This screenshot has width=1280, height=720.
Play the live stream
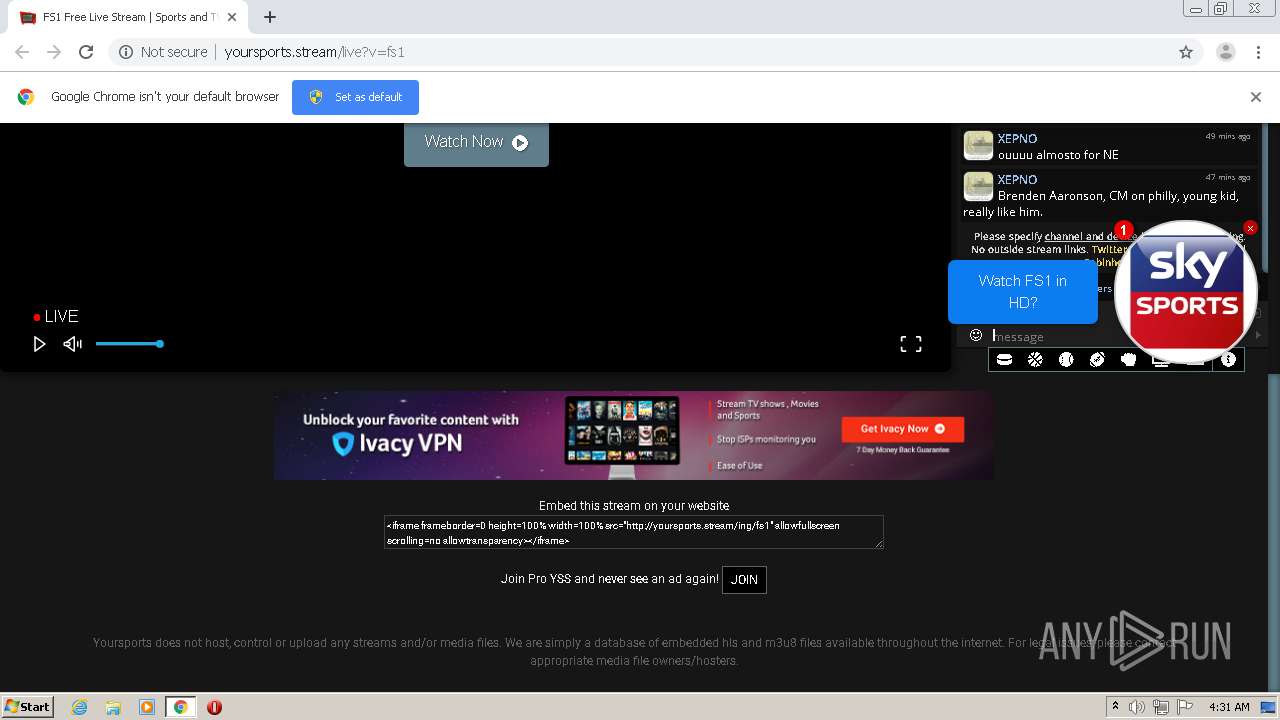[x=39, y=344]
